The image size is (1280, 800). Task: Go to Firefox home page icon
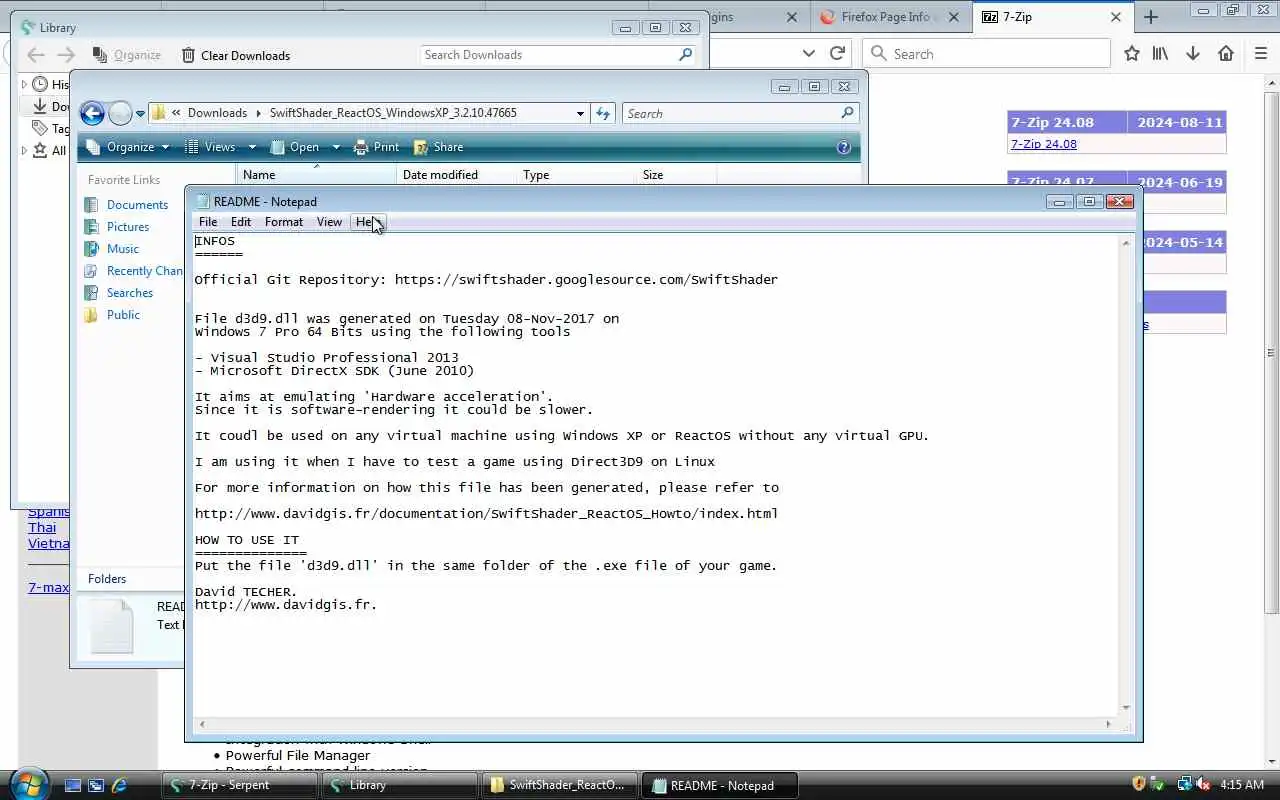[1225, 54]
